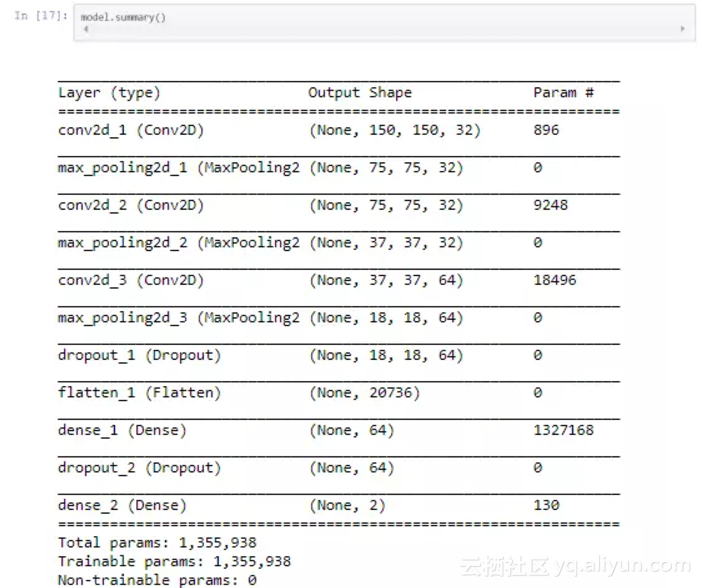
Task: Select output shape '(None, 37, 37, 32)'
Action: pos(386,243)
